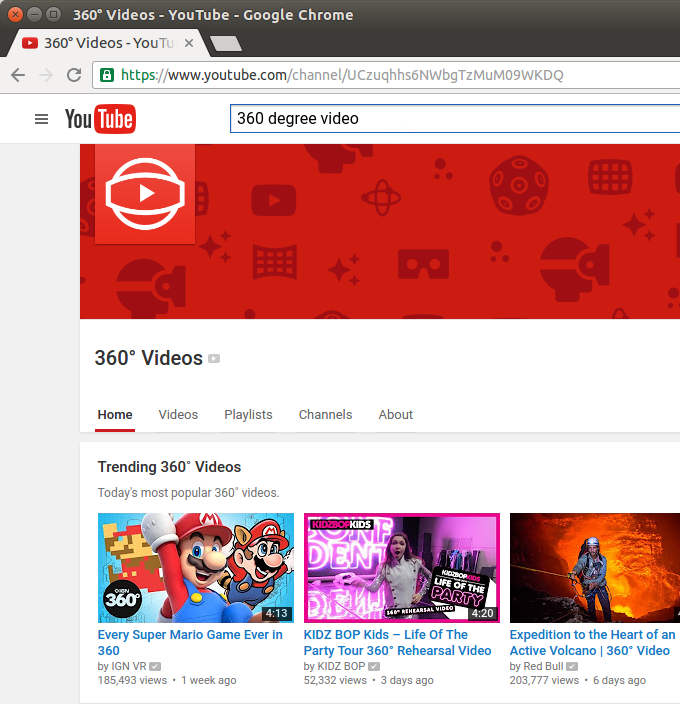Open 'KIDZ BOP Kids – Life Of The Party Tour' title
The height and width of the screenshot is (704, 680).
coord(398,642)
